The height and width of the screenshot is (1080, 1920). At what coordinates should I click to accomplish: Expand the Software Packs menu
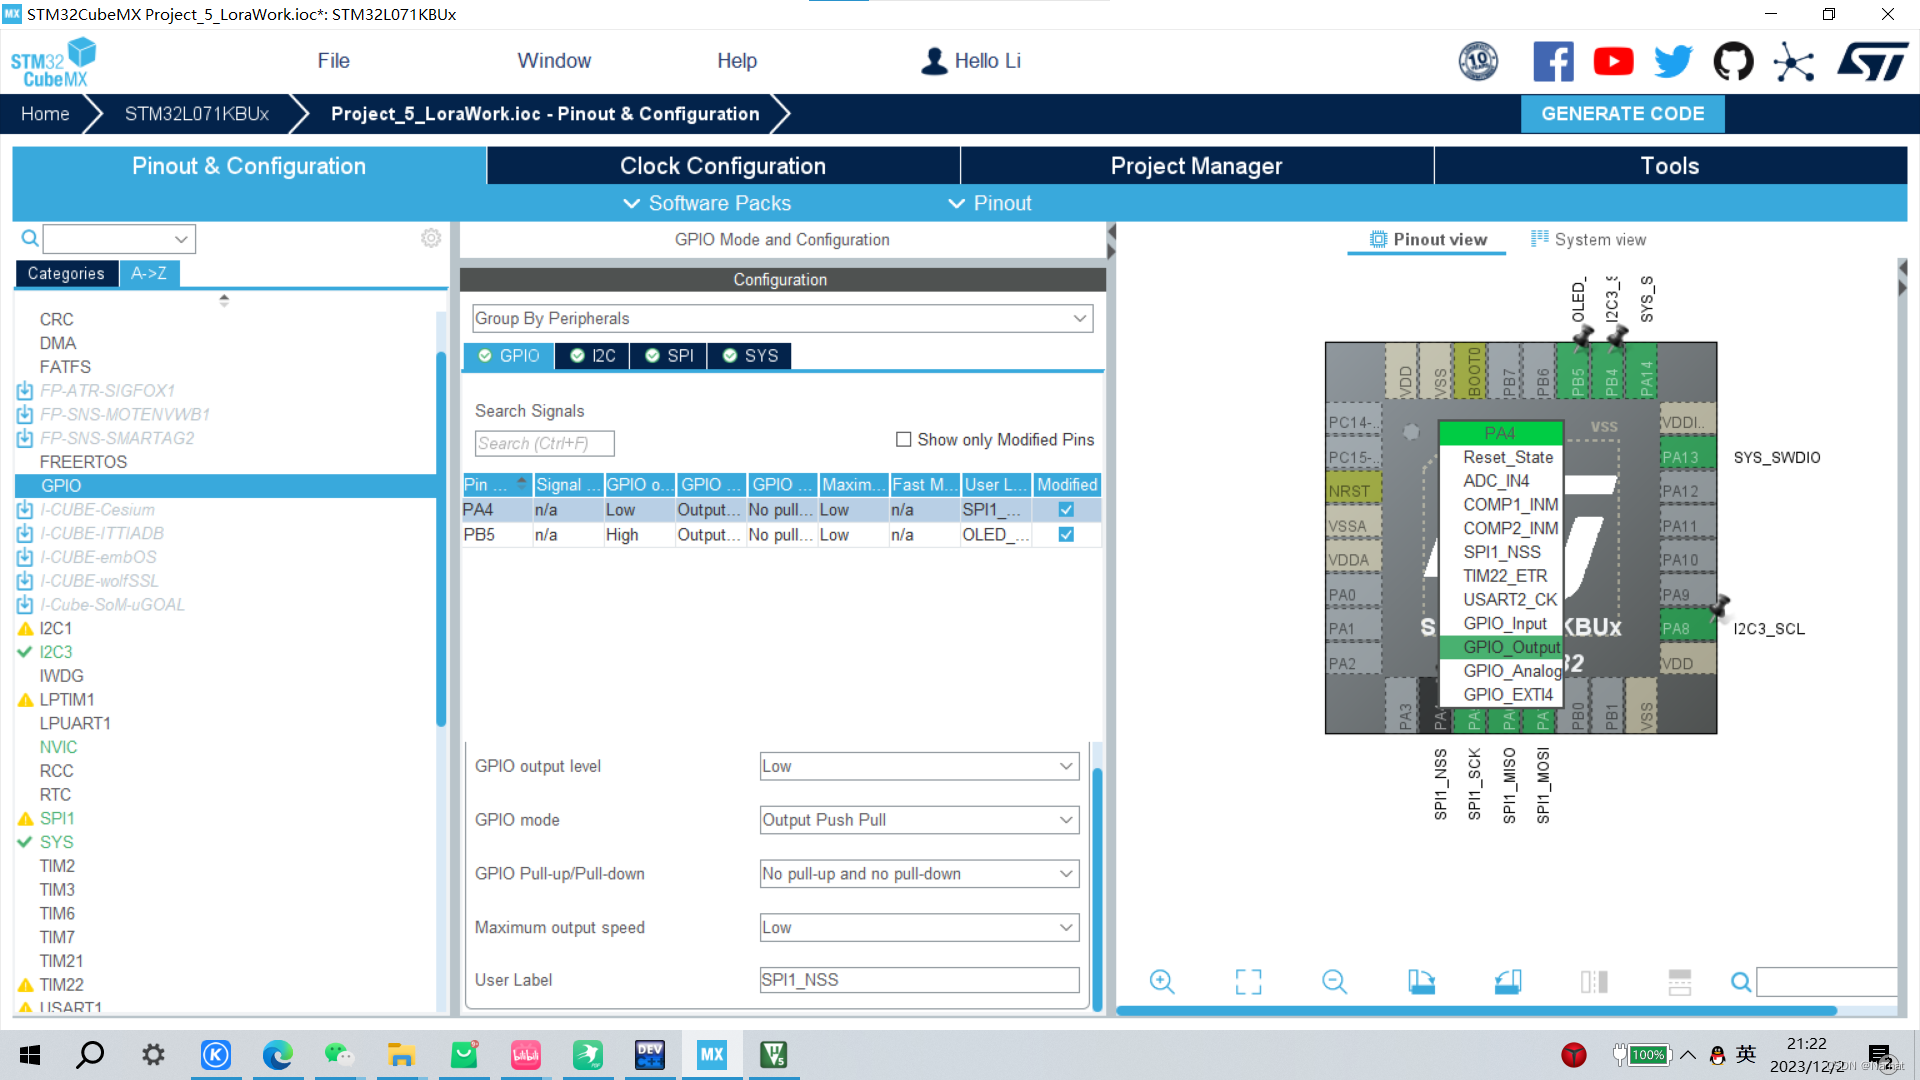point(707,203)
